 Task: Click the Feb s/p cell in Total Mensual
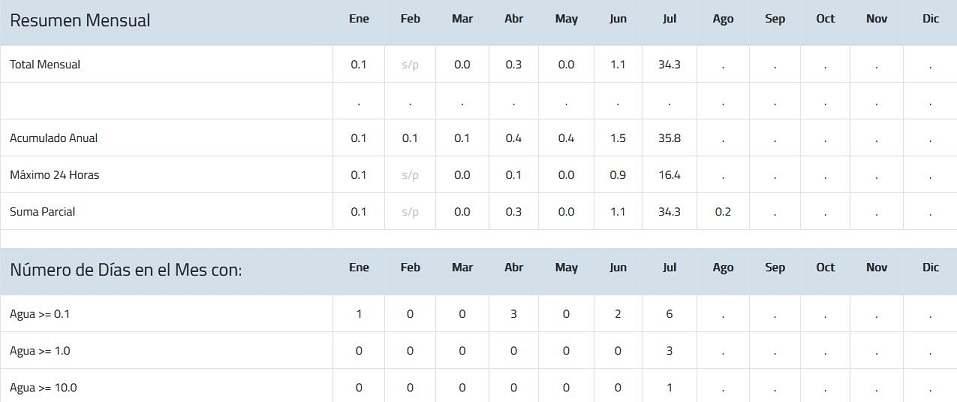(410, 64)
